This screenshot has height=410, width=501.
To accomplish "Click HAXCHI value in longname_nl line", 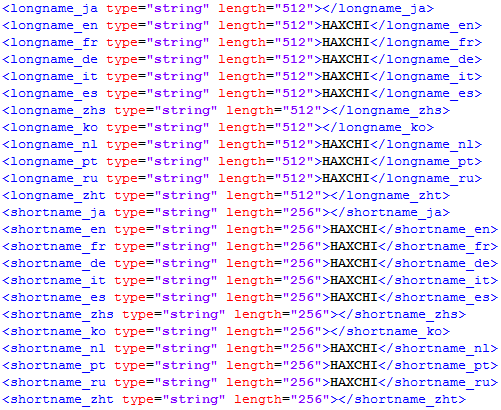I will (346, 144).
